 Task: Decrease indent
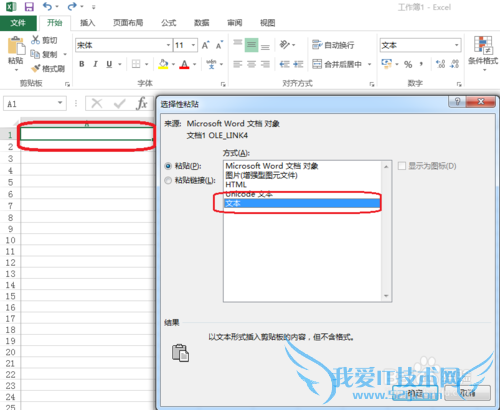(x=284, y=64)
